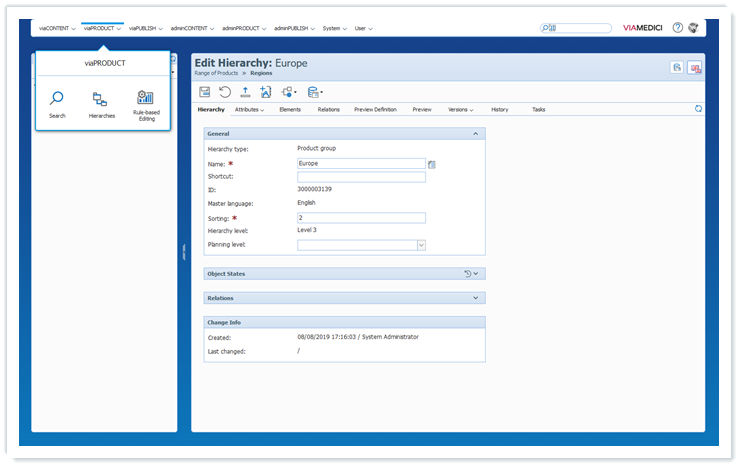Click the help question mark icon
Screen dimensions: 741x468
point(677,28)
